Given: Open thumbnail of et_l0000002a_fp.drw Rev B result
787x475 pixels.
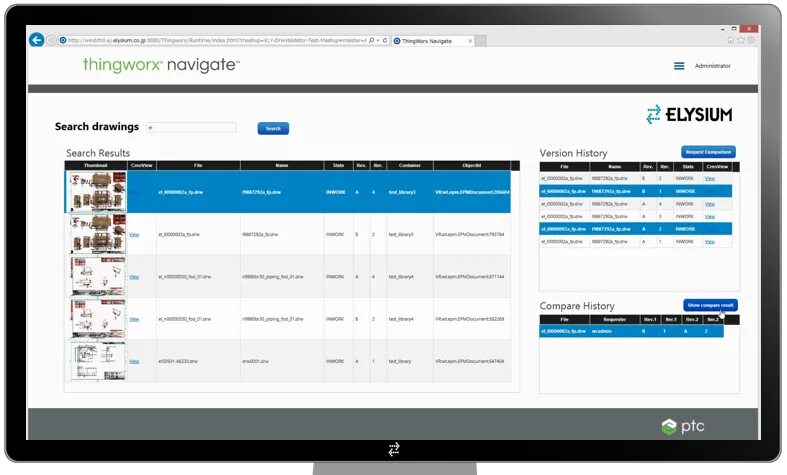Looking at the screenshot, I should click(x=97, y=234).
